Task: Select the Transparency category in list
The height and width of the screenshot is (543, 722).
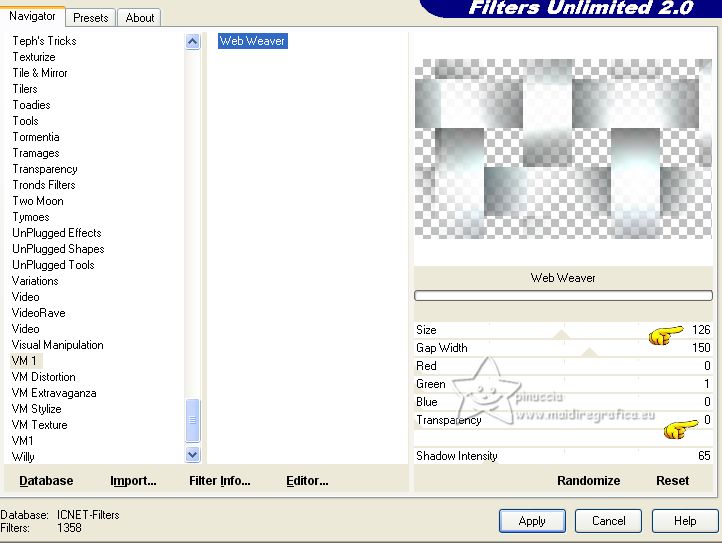Action: pos(45,169)
